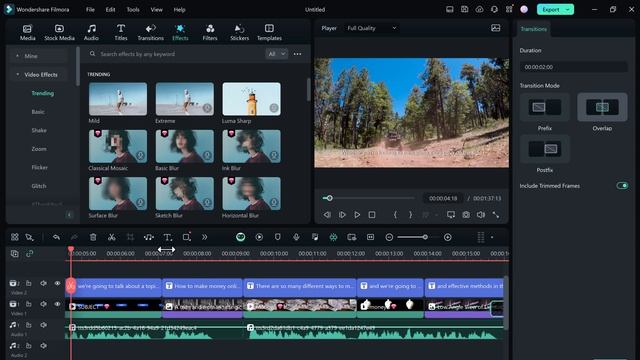640x360 pixels.
Task: Stop the preview playback
Action: point(372,215)
